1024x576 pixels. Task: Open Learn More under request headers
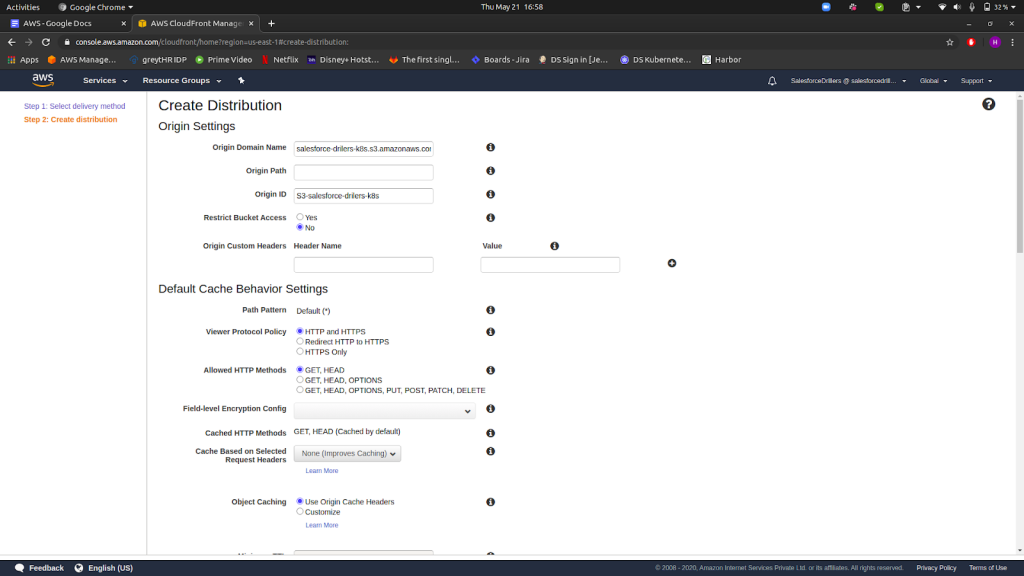(322, 471)
